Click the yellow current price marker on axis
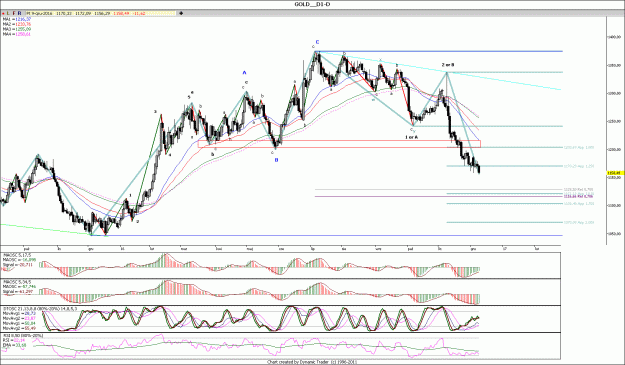This screenshot has height=365, width=625. [x=615, y=173]
